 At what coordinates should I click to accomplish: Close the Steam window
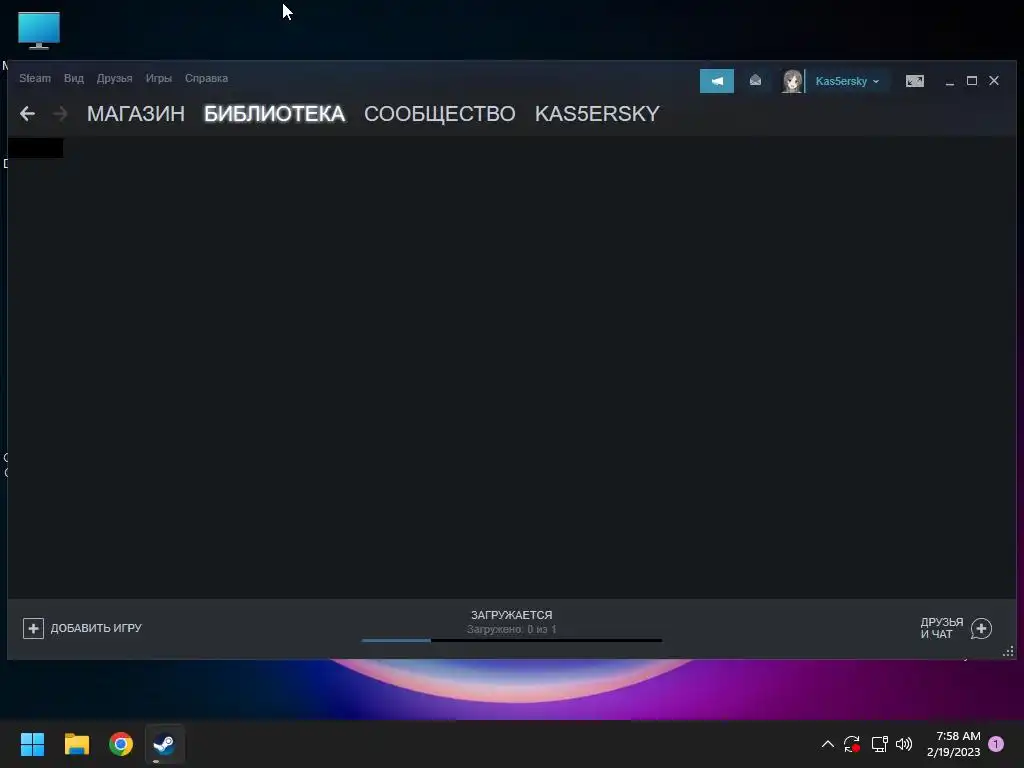pos(994,80)
